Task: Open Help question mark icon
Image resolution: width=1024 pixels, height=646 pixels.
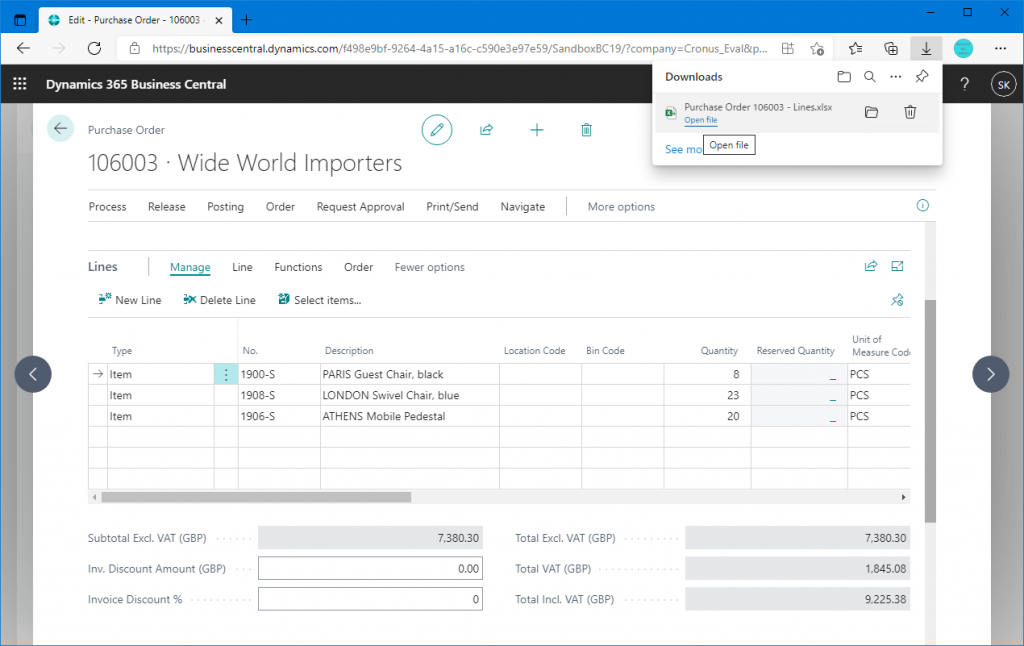Action: [x=964, y=84]
